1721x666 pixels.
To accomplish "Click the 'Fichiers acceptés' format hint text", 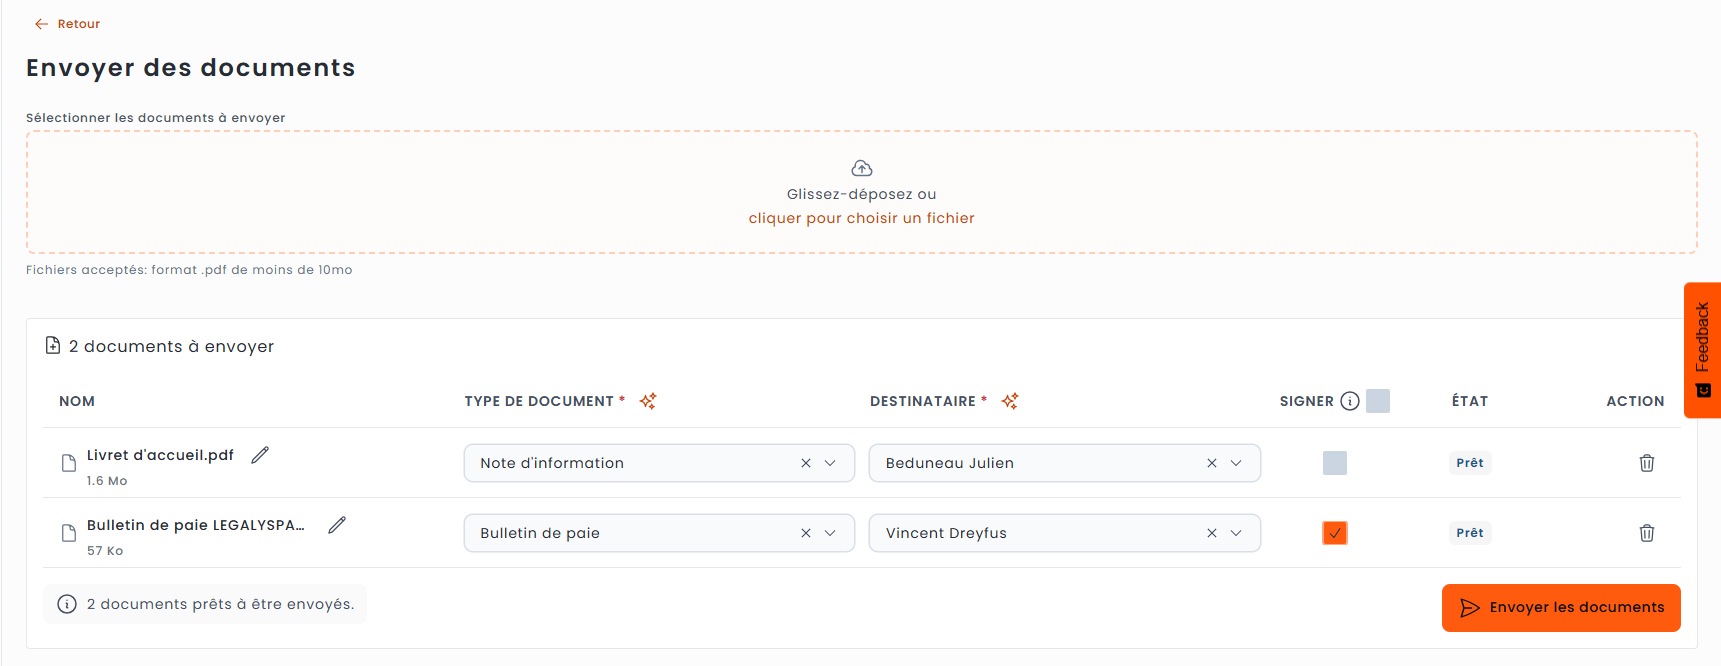I will coord(189,270).
